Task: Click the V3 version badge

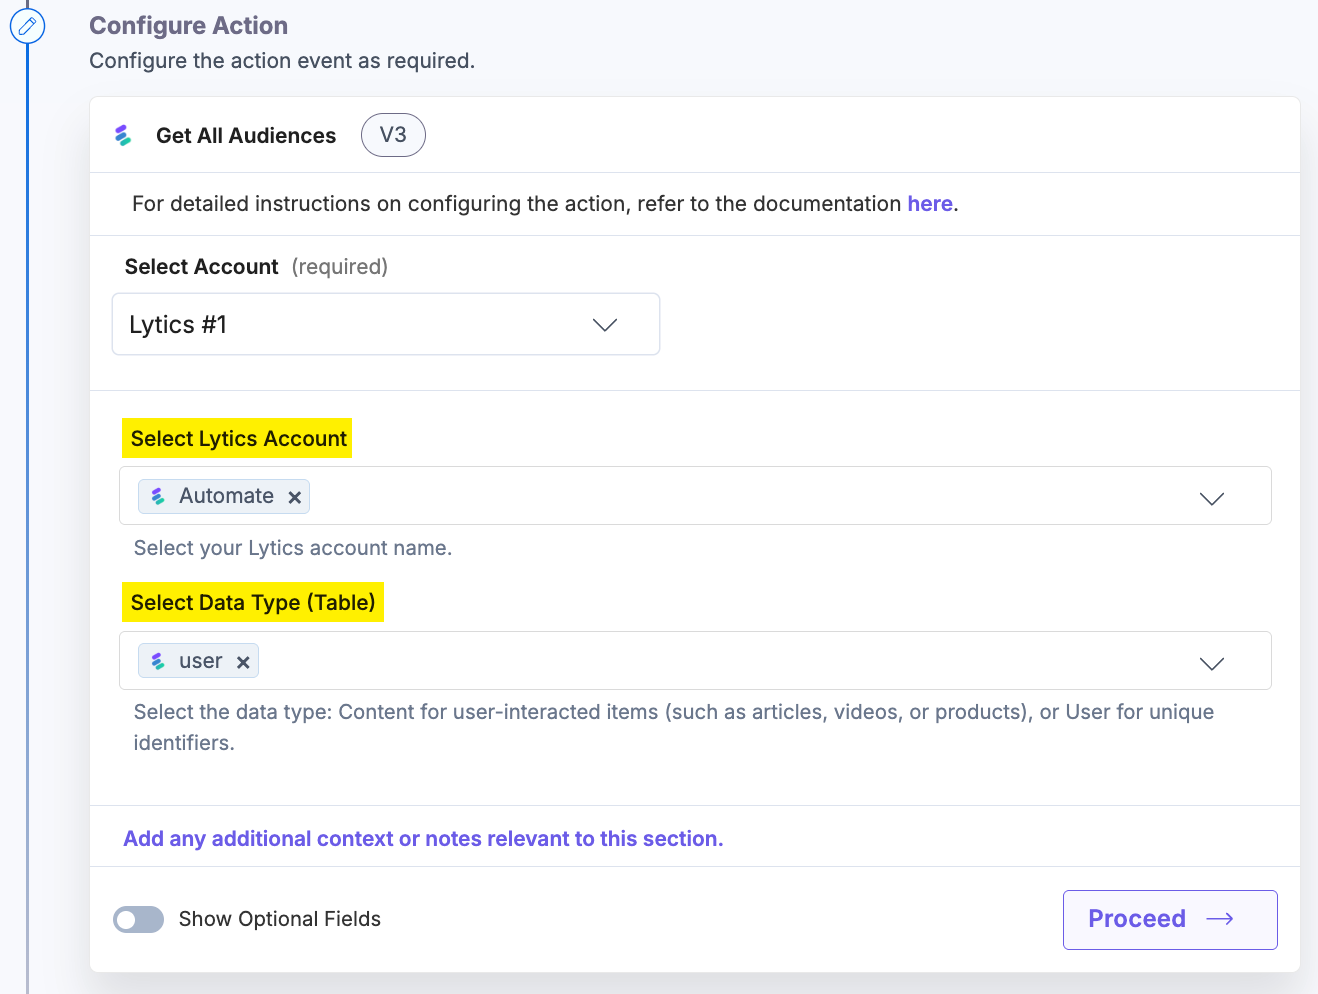Action: coord(393,135)
